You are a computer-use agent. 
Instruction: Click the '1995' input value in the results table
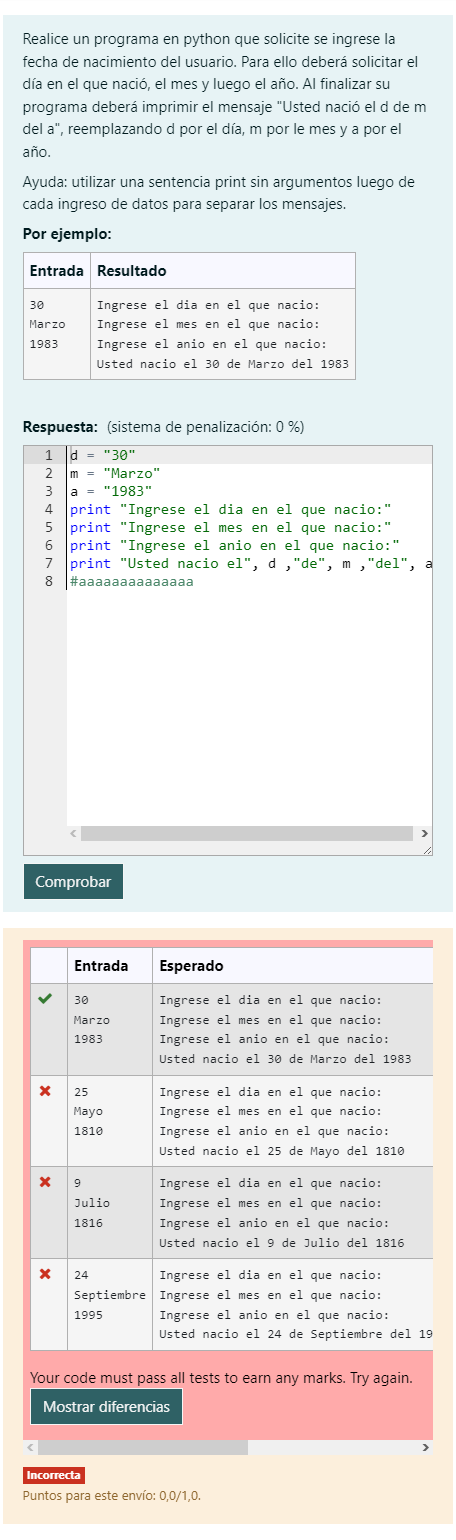(88, 1315)
